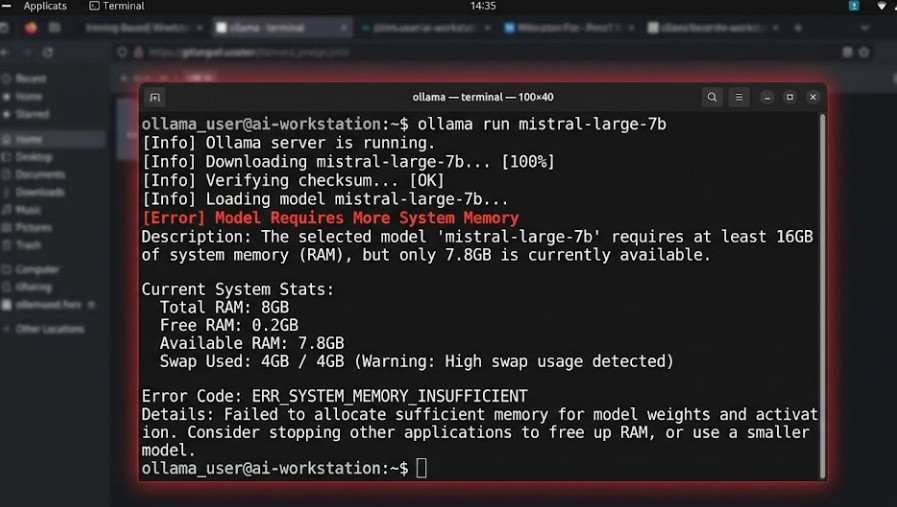Close the ollama terminal window
897x507 pixels.
[813, 97]
